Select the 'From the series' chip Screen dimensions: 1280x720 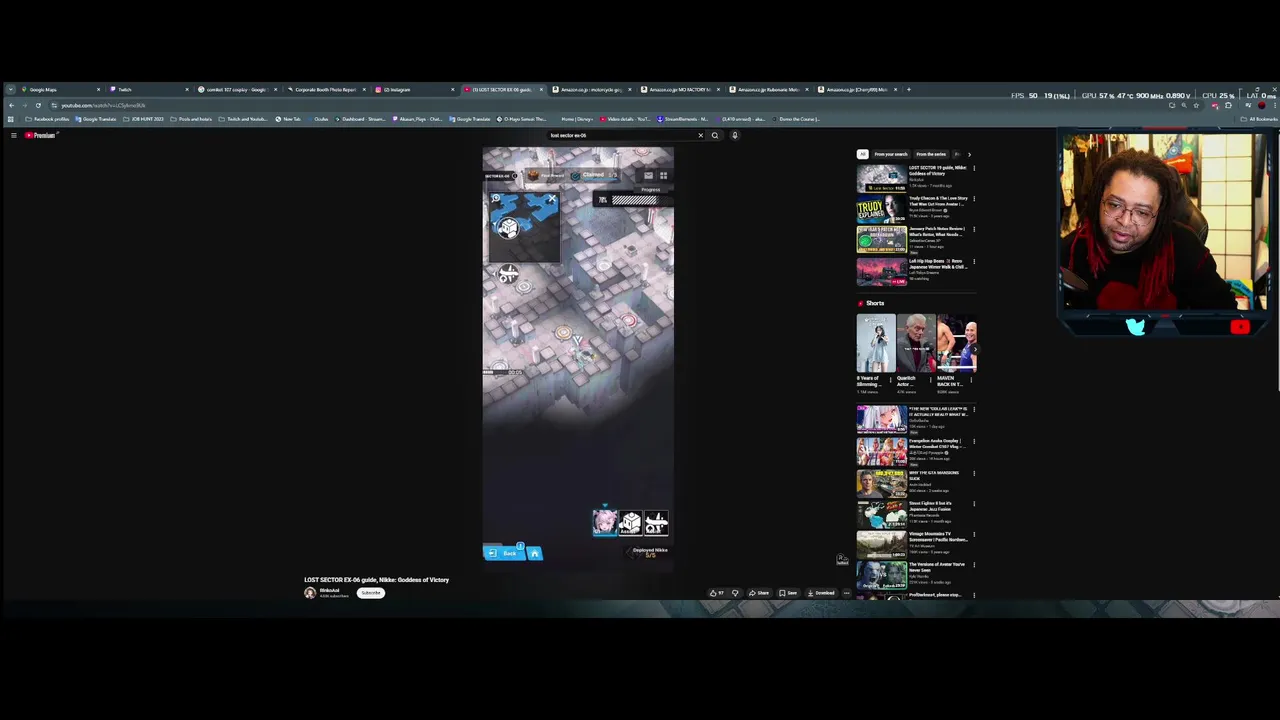[x=930, y=154]
